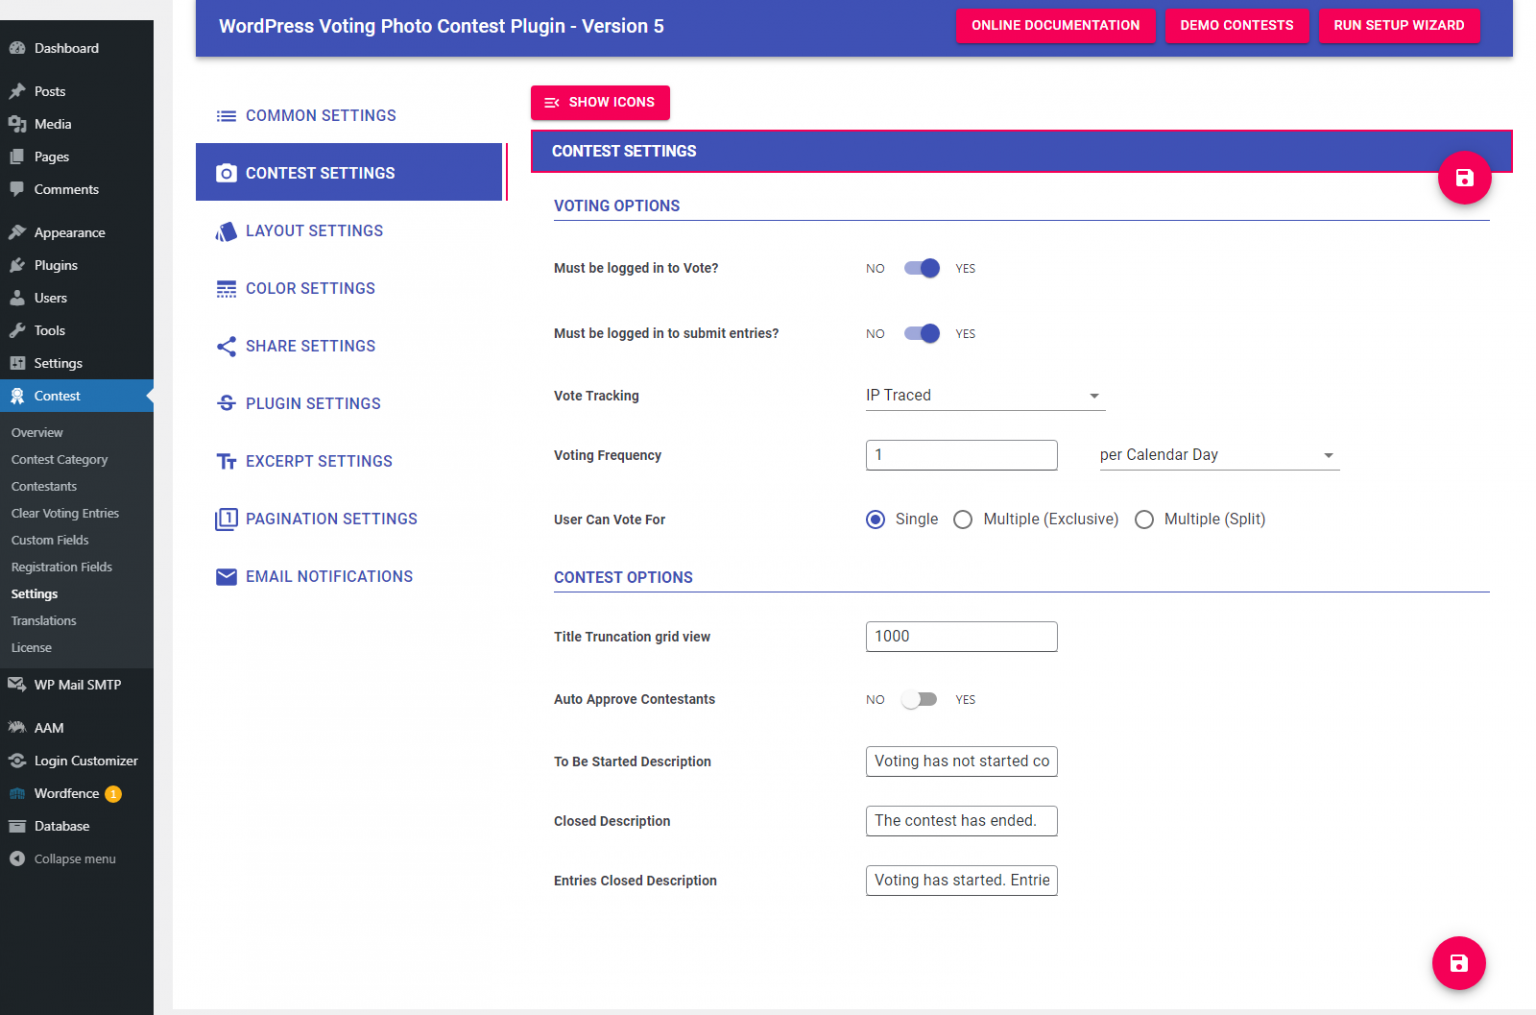Screen dimensions: 1536x1015
Task: Go to Share Settings tab
Action: coord(349,346)
